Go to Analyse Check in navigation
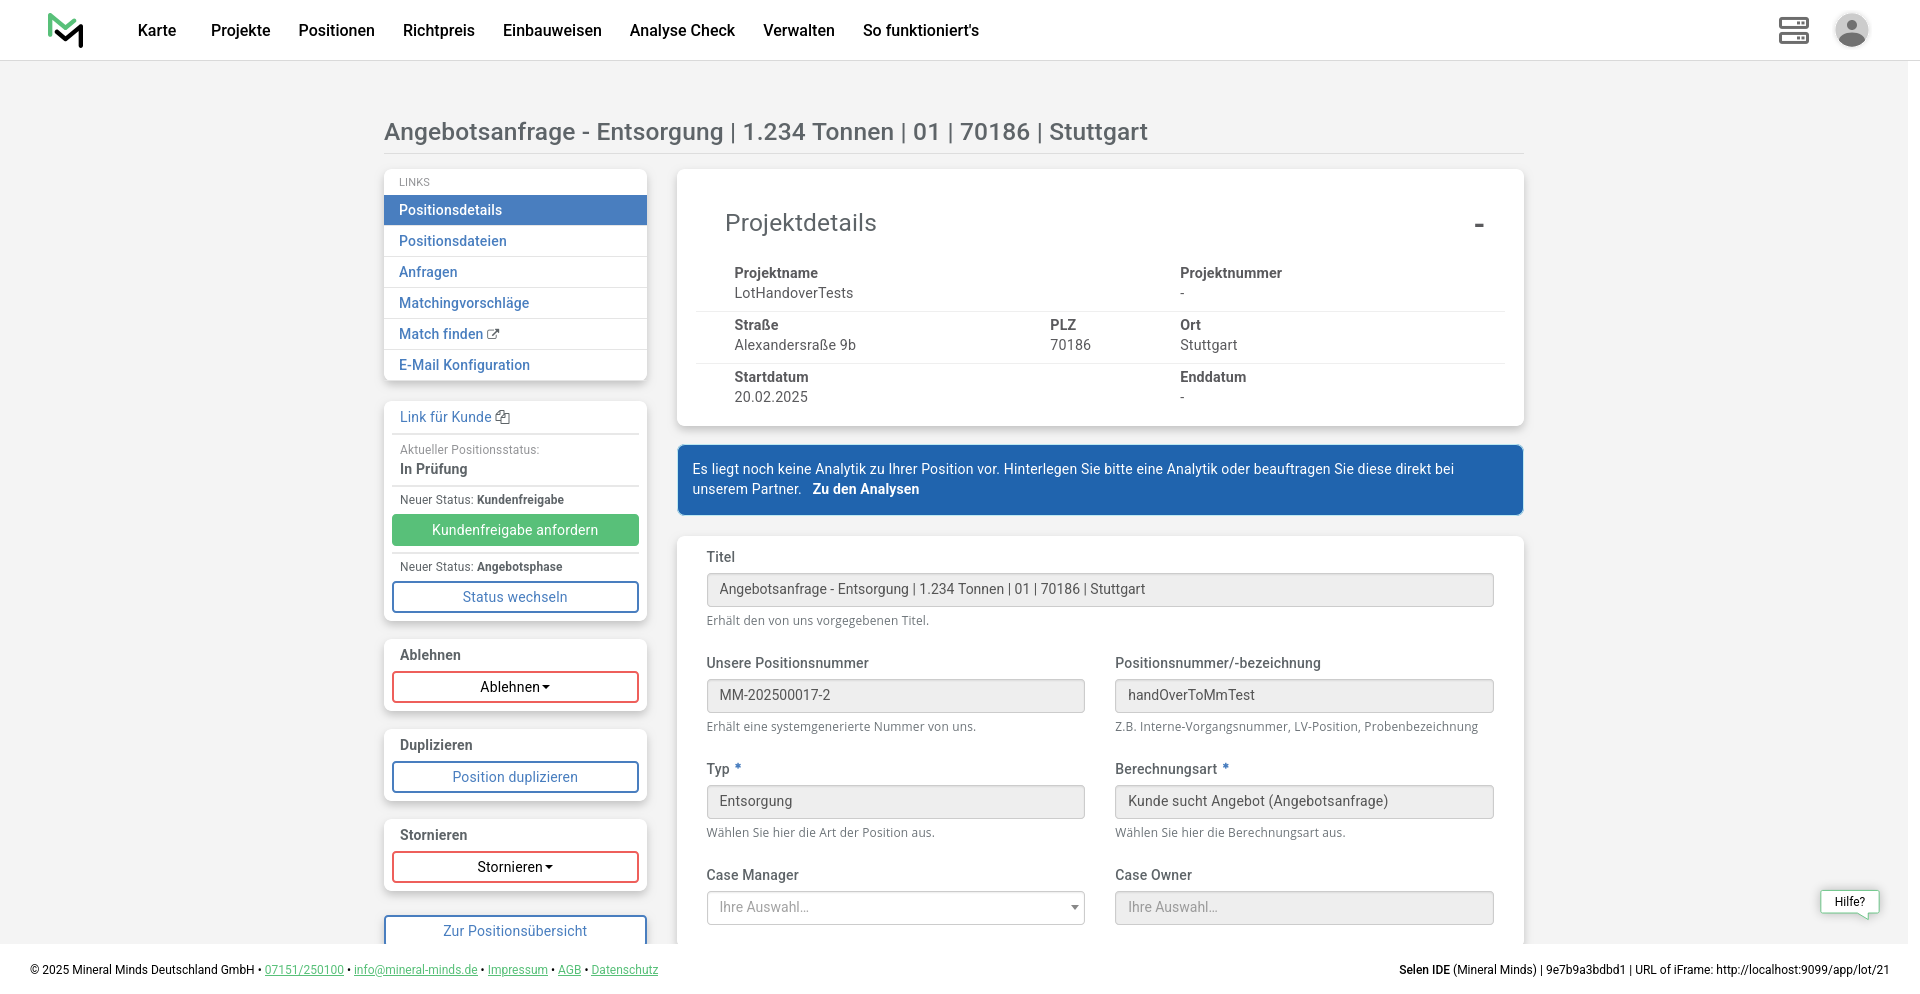Screen dimensions: 1920x994 [x=682, y=30]
